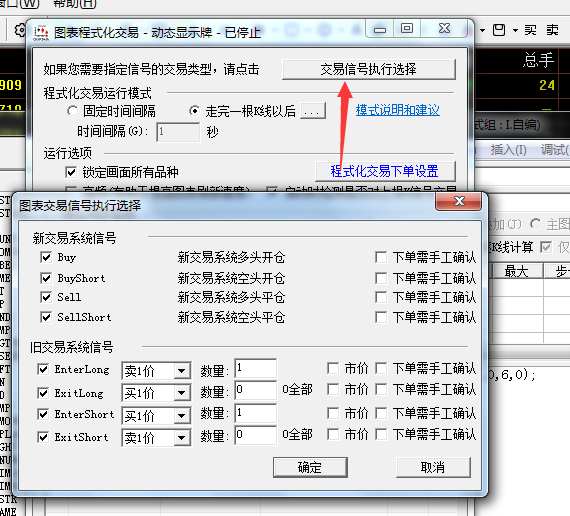
Task: Expand the EnterLong price dropdown
Action: (181, 371)
